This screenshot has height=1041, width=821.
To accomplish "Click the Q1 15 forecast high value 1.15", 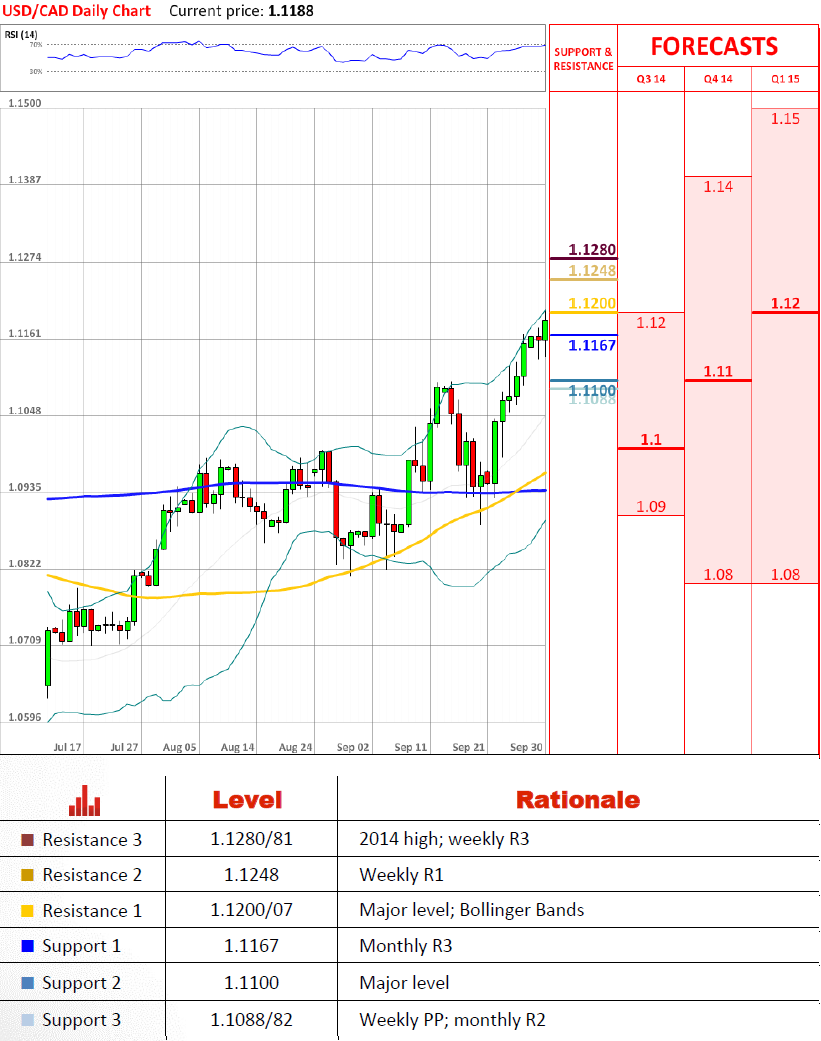I will coord(785,119).
